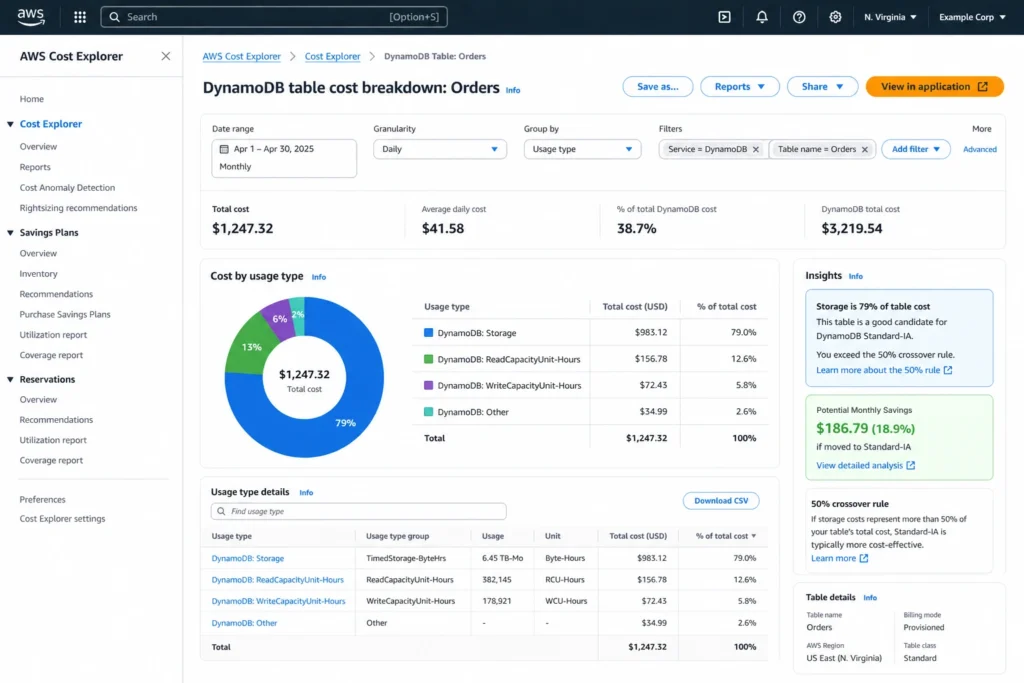Open the AWS services grid icon
The height and width of the screenshot is (683, 1024).
[79, 16]
